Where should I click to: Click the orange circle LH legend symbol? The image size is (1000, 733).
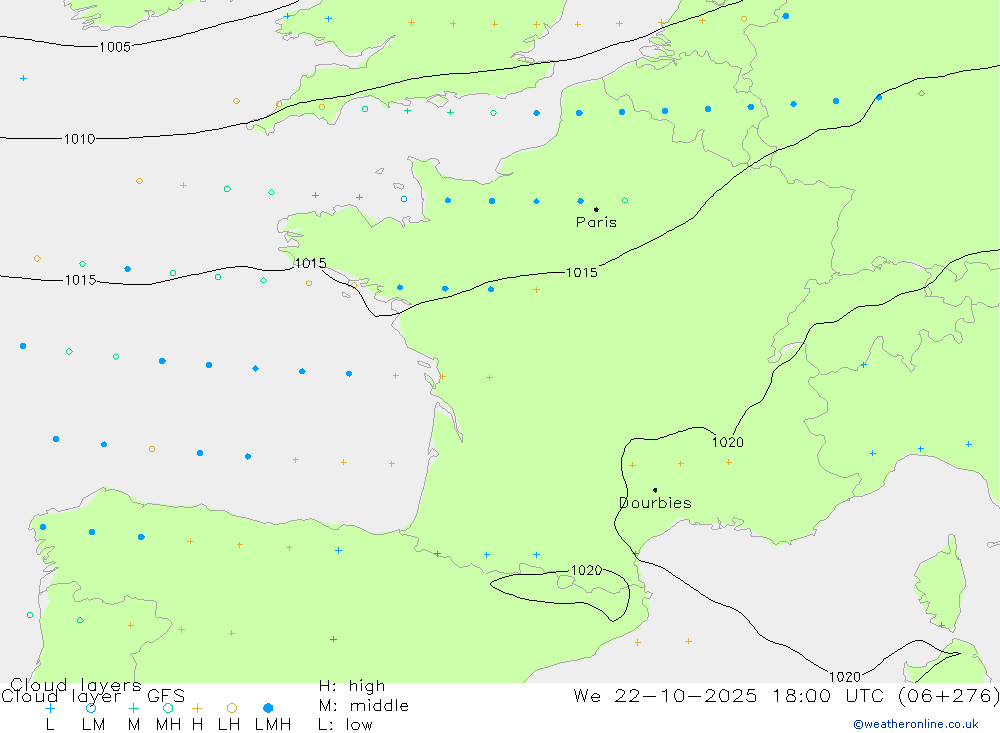232,708
